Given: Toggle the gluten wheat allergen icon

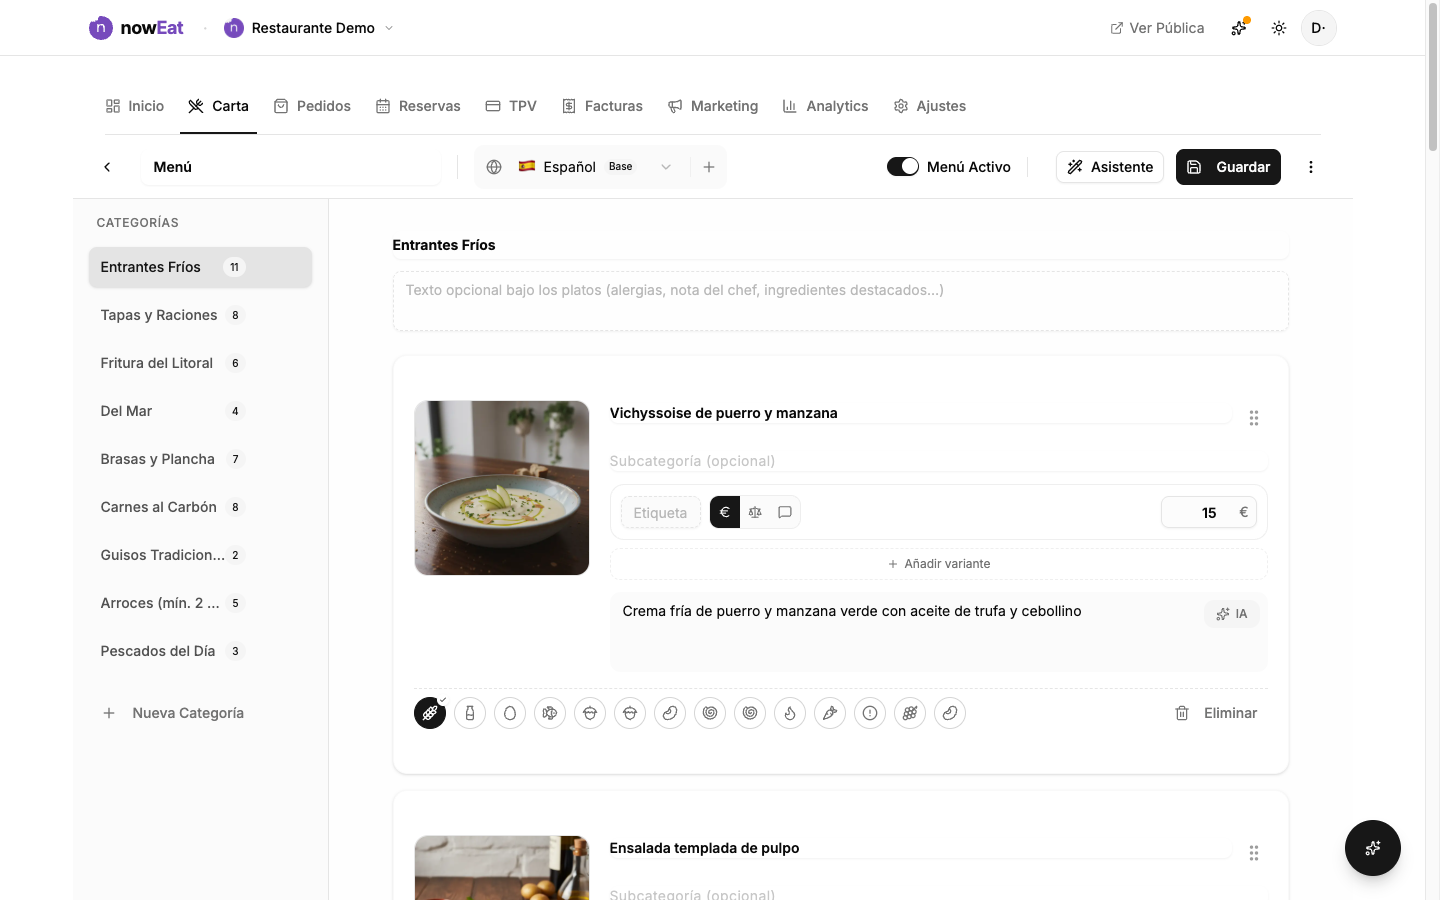Looking at the screenshot, I should tap(430, 713).
